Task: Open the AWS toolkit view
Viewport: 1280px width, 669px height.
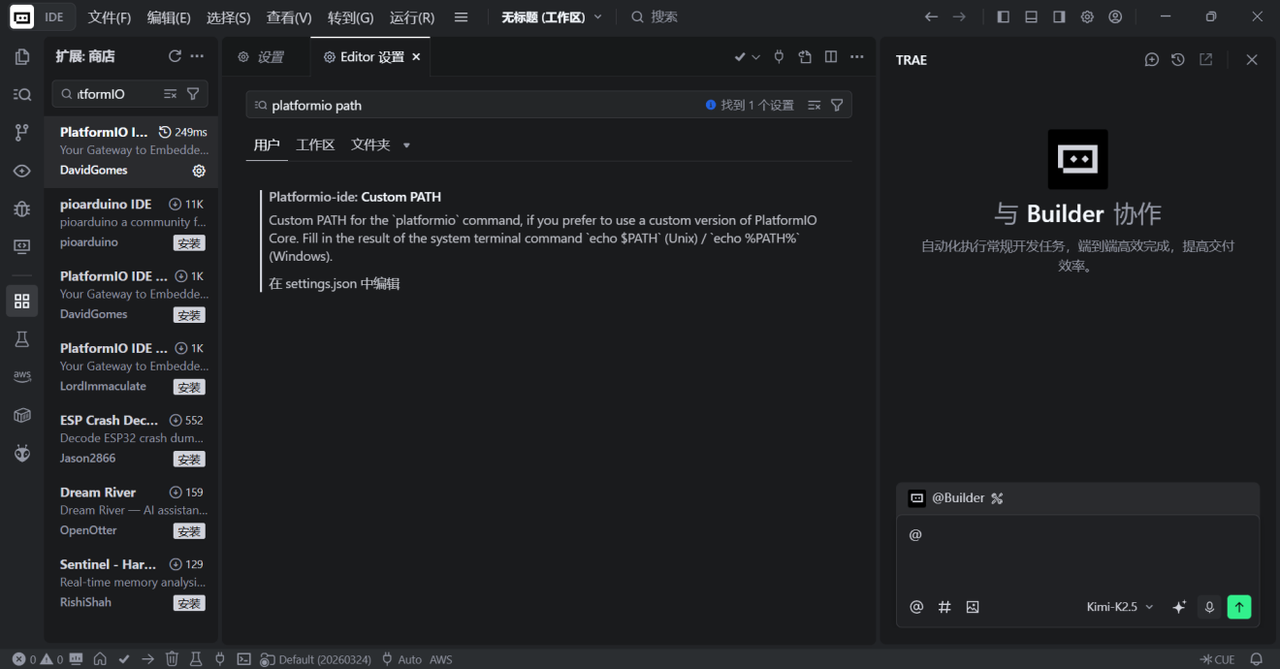Action: click(x=22, y=377)
